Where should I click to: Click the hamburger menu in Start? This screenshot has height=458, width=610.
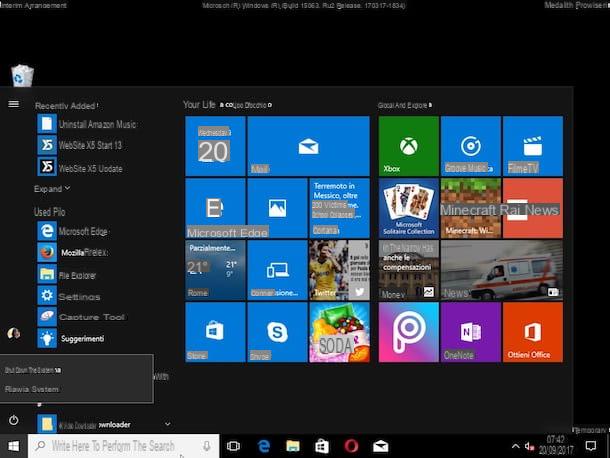point(14,104)
